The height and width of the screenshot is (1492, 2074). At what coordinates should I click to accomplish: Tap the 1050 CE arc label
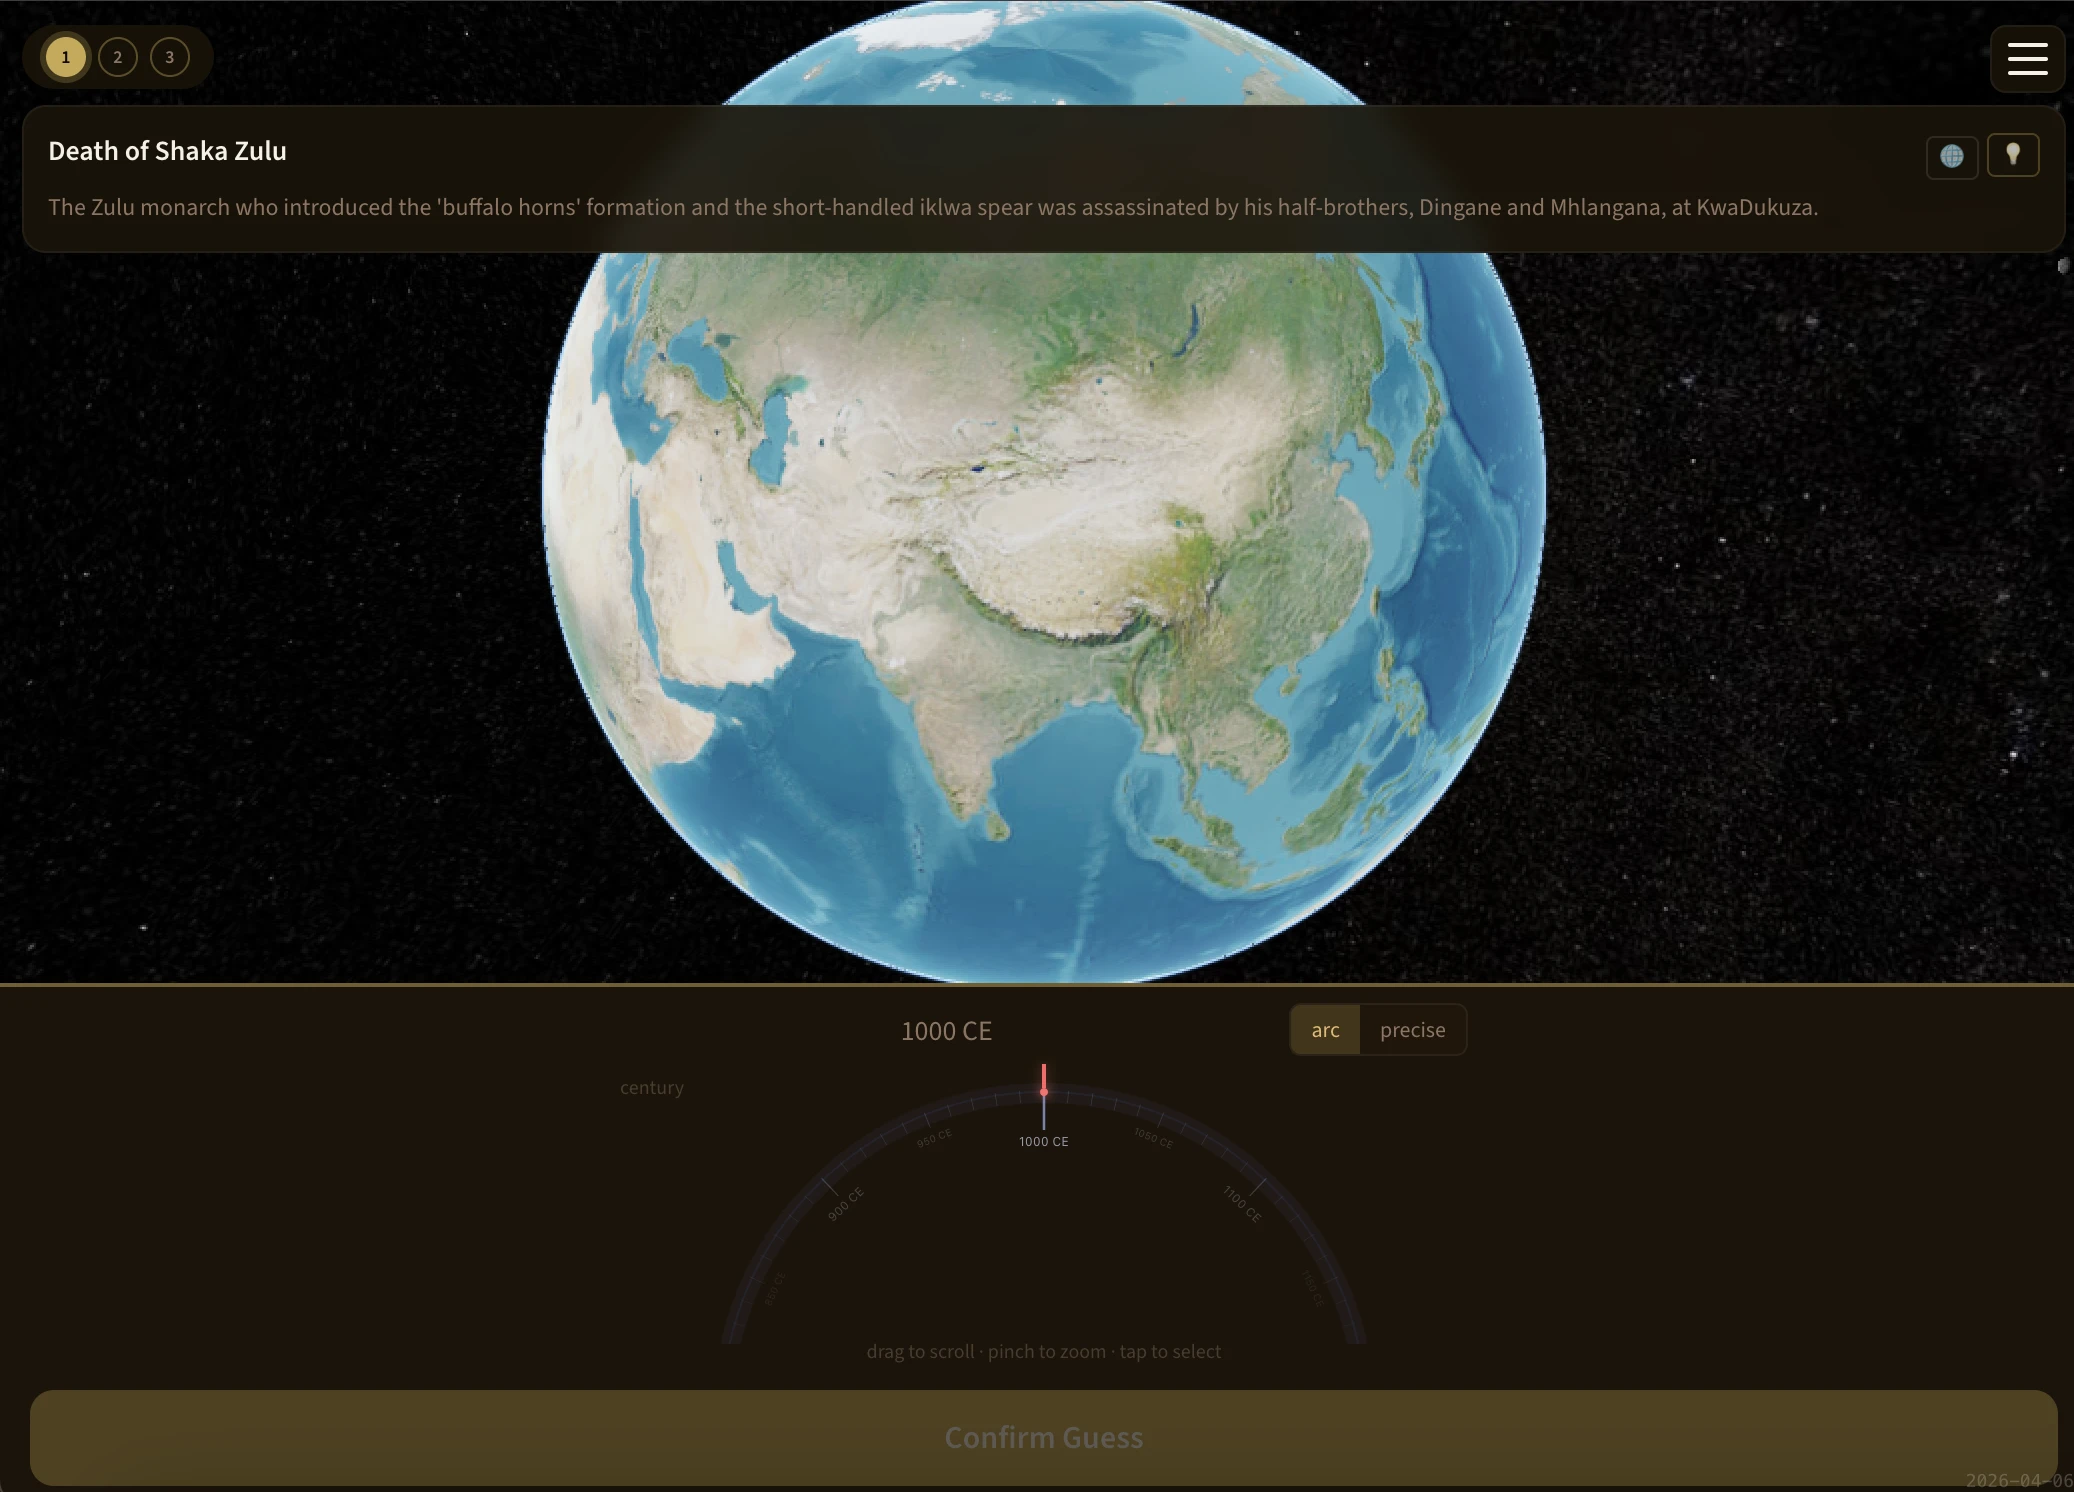coord(1153,1137)
